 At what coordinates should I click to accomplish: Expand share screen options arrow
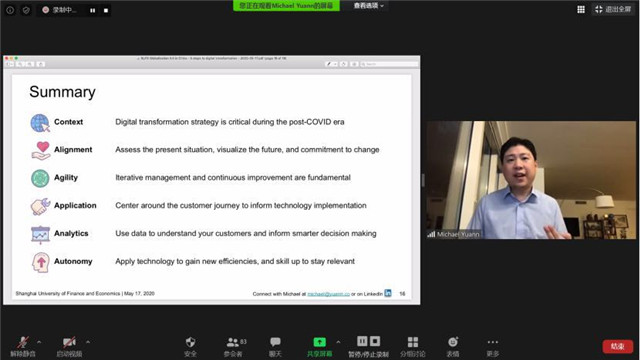click(x=338, y=342)
